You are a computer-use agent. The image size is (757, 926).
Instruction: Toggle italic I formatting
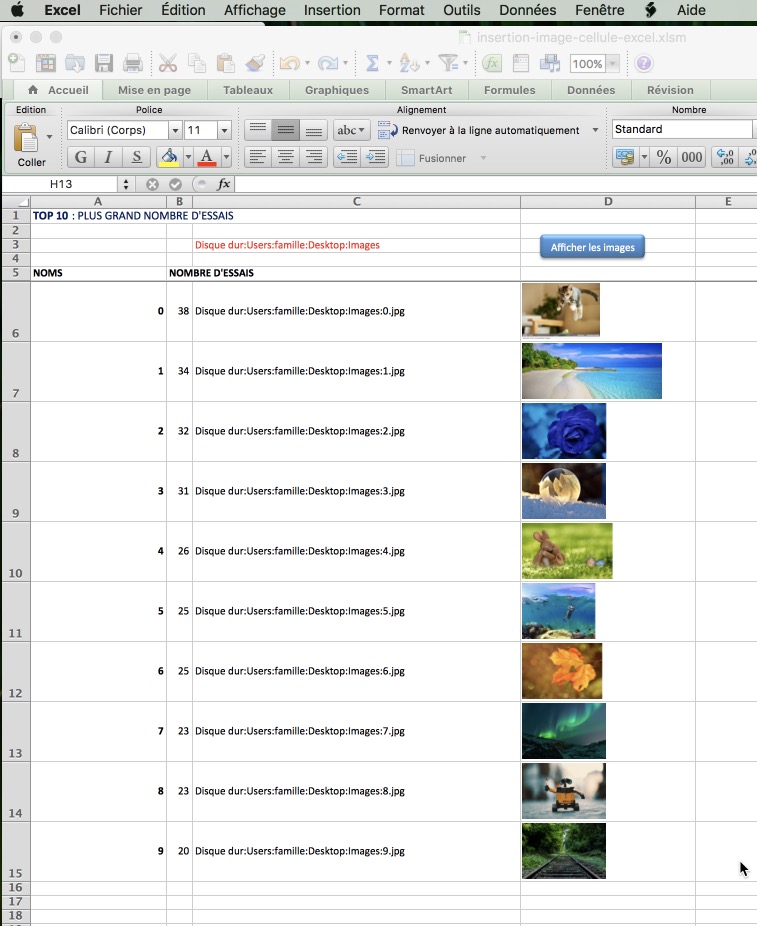tap(108, 157)
